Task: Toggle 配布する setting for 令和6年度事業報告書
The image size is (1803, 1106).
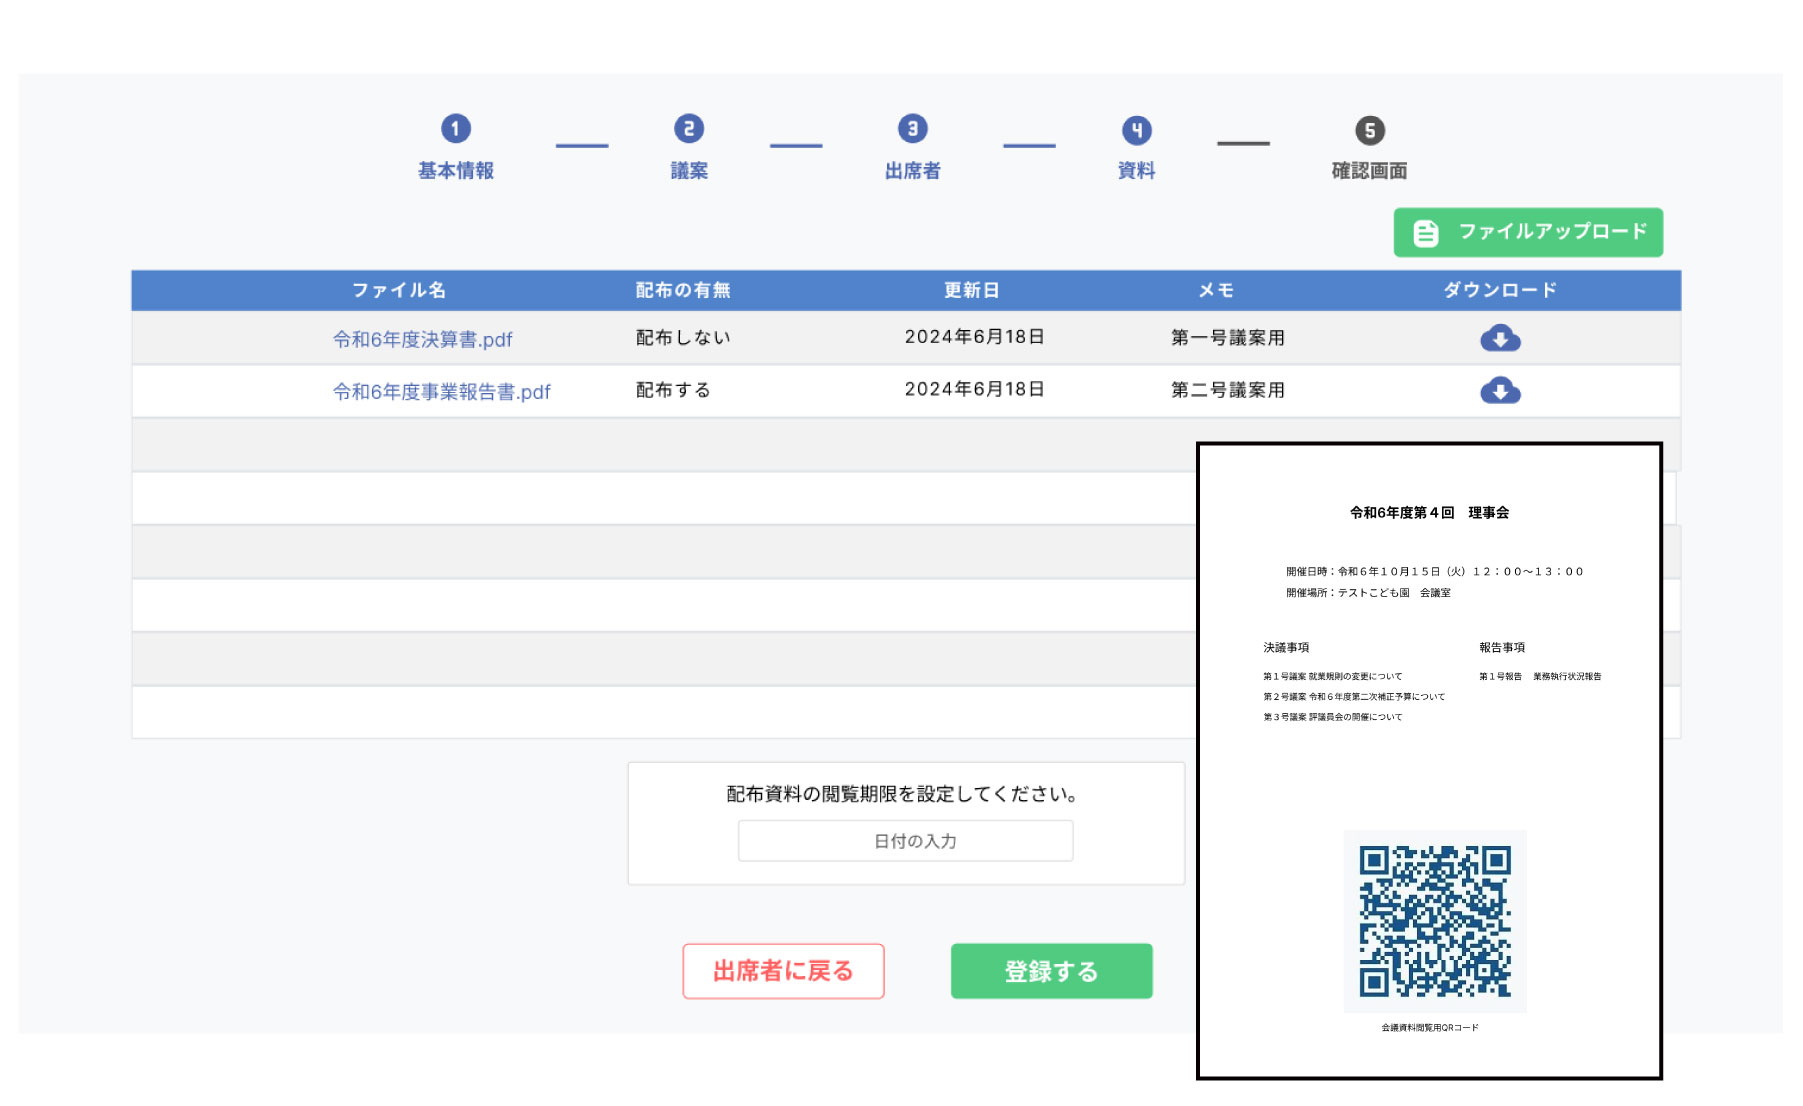Action: pyautogui.click(x=670, y=390)
